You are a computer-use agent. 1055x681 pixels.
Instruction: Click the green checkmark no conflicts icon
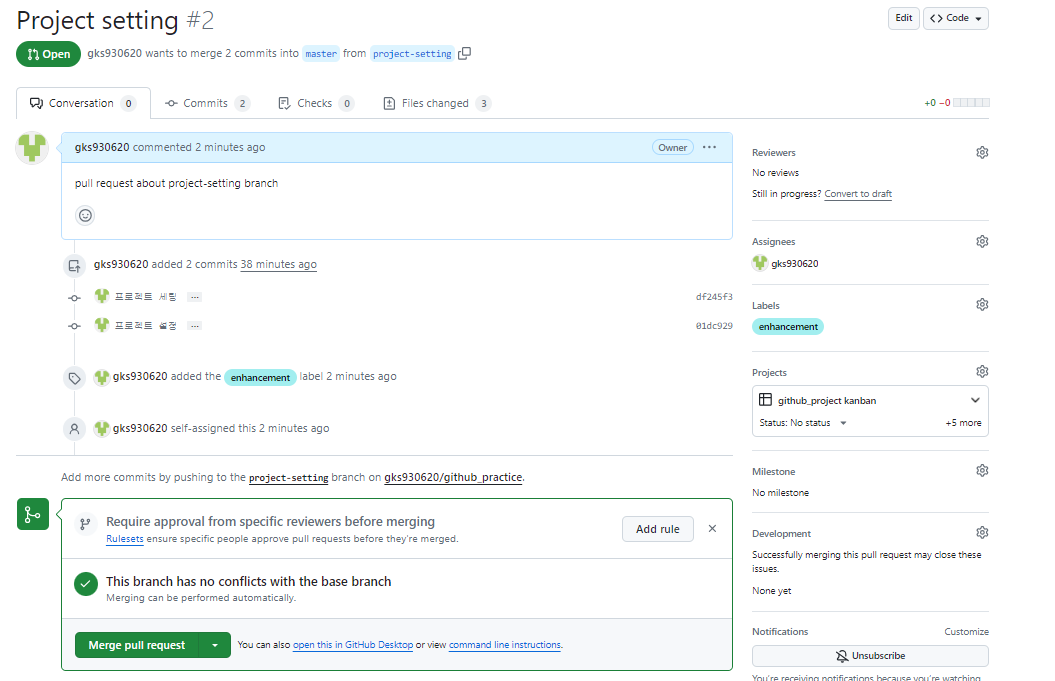[85, 584]
